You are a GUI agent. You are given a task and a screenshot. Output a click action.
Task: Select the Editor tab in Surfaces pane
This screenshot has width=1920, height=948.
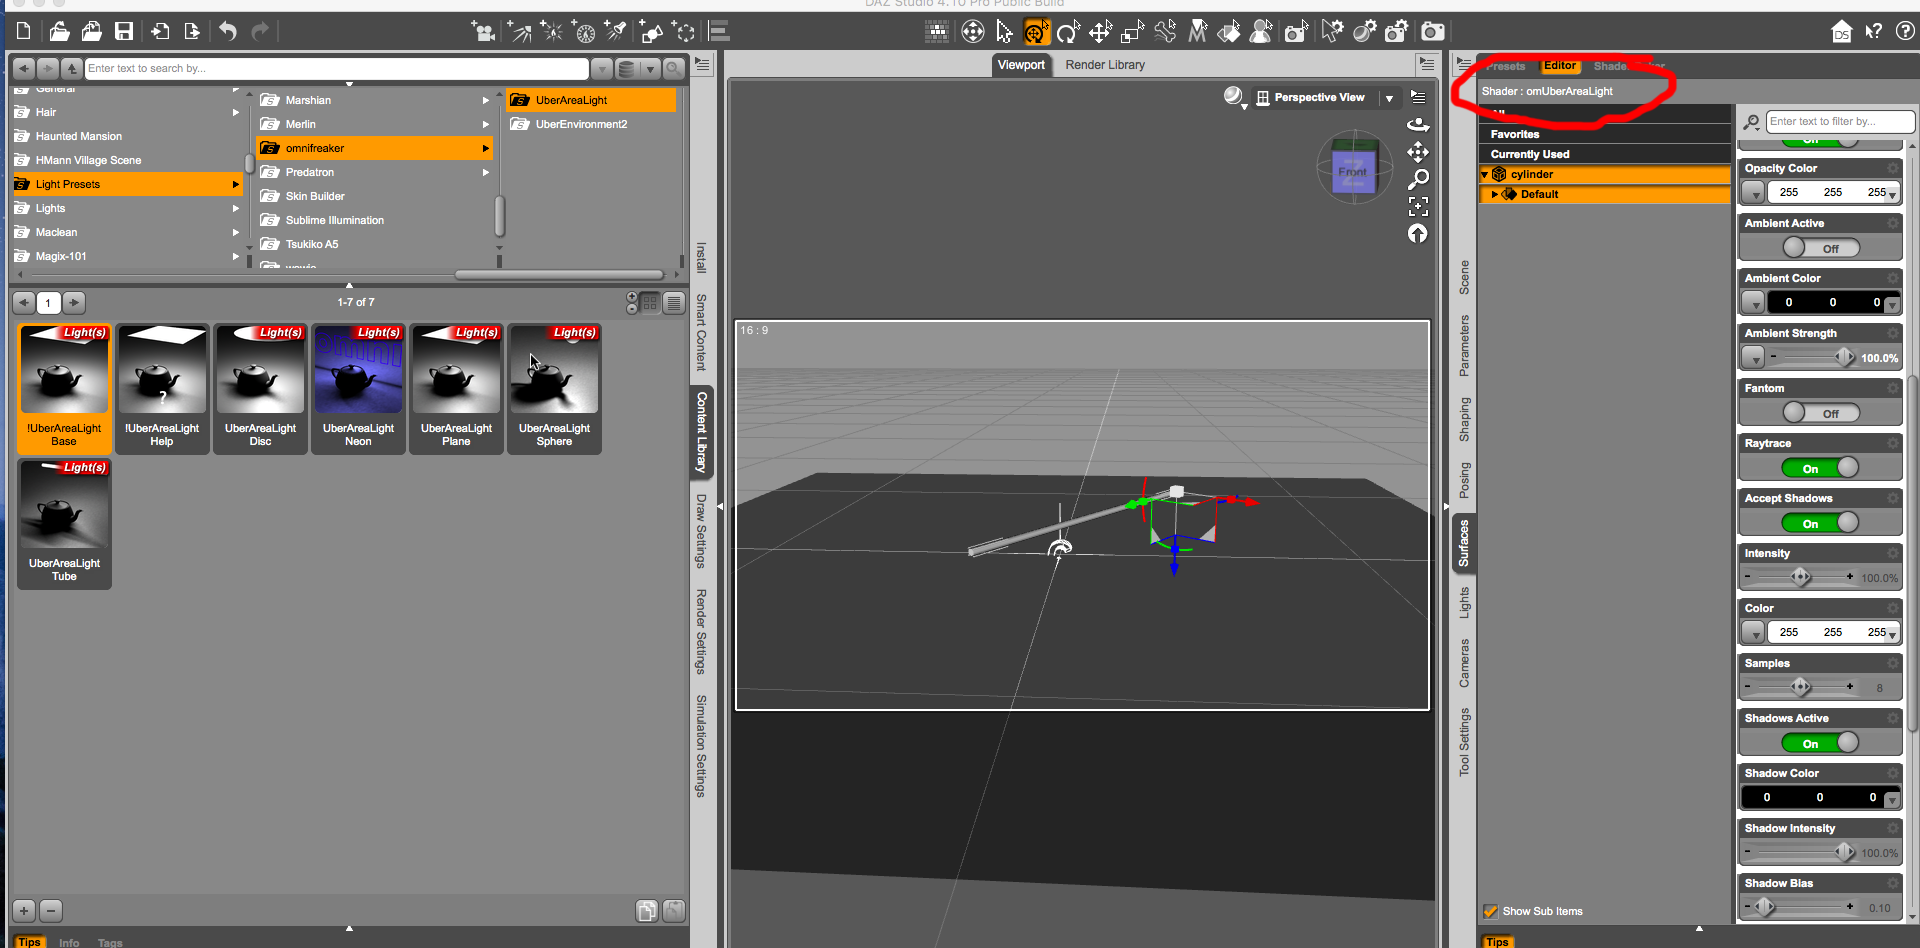[x=1559, y=66]
